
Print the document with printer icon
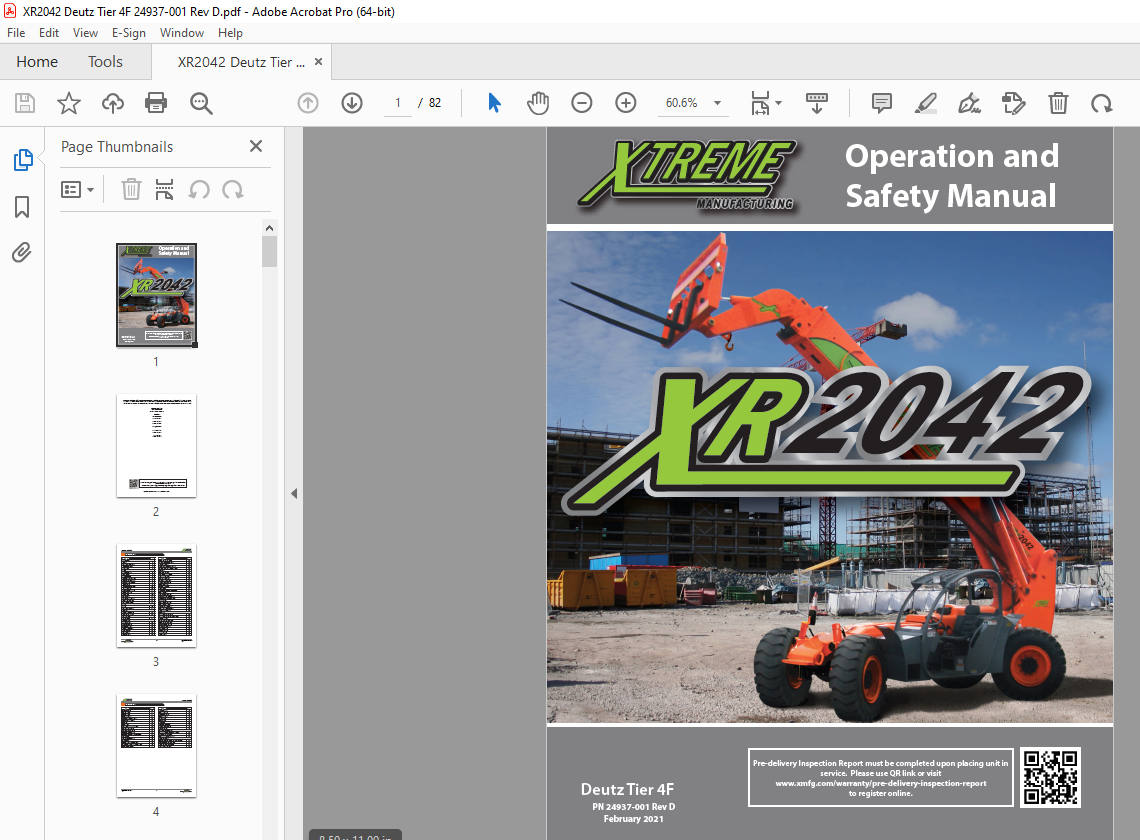point(156,103)
